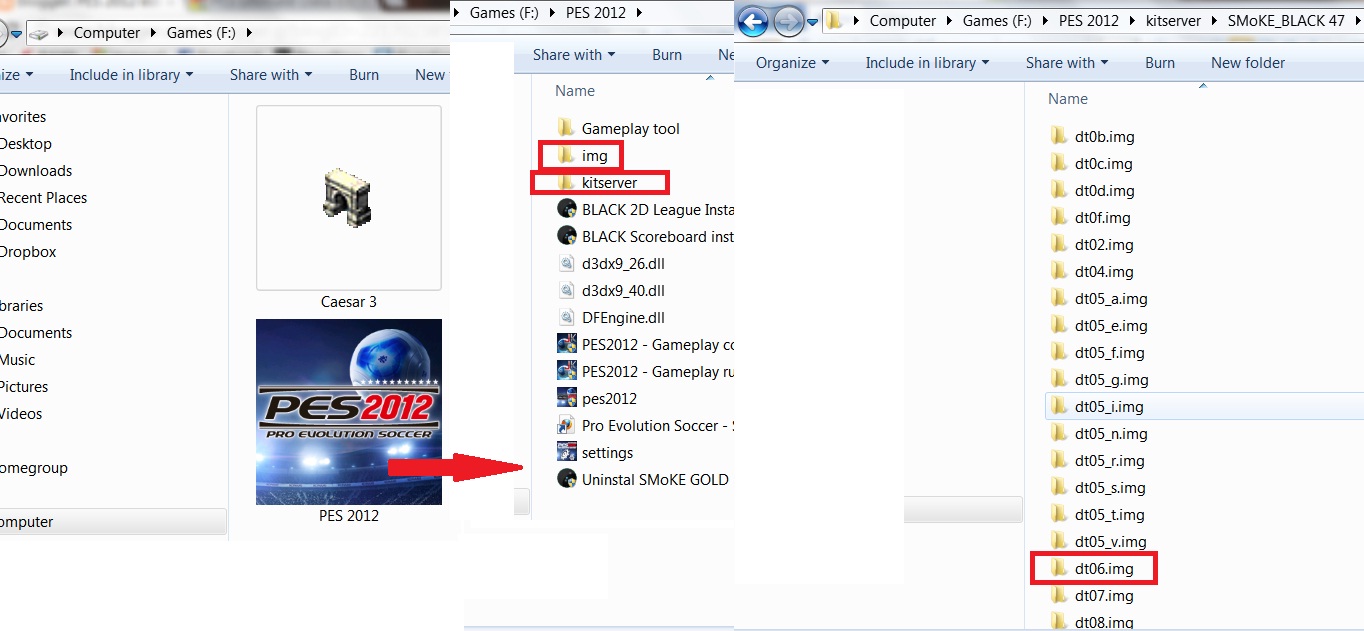Select the dt05_s.img folder name
Screen dimensions: 1364x631
tap(1110, 487)
